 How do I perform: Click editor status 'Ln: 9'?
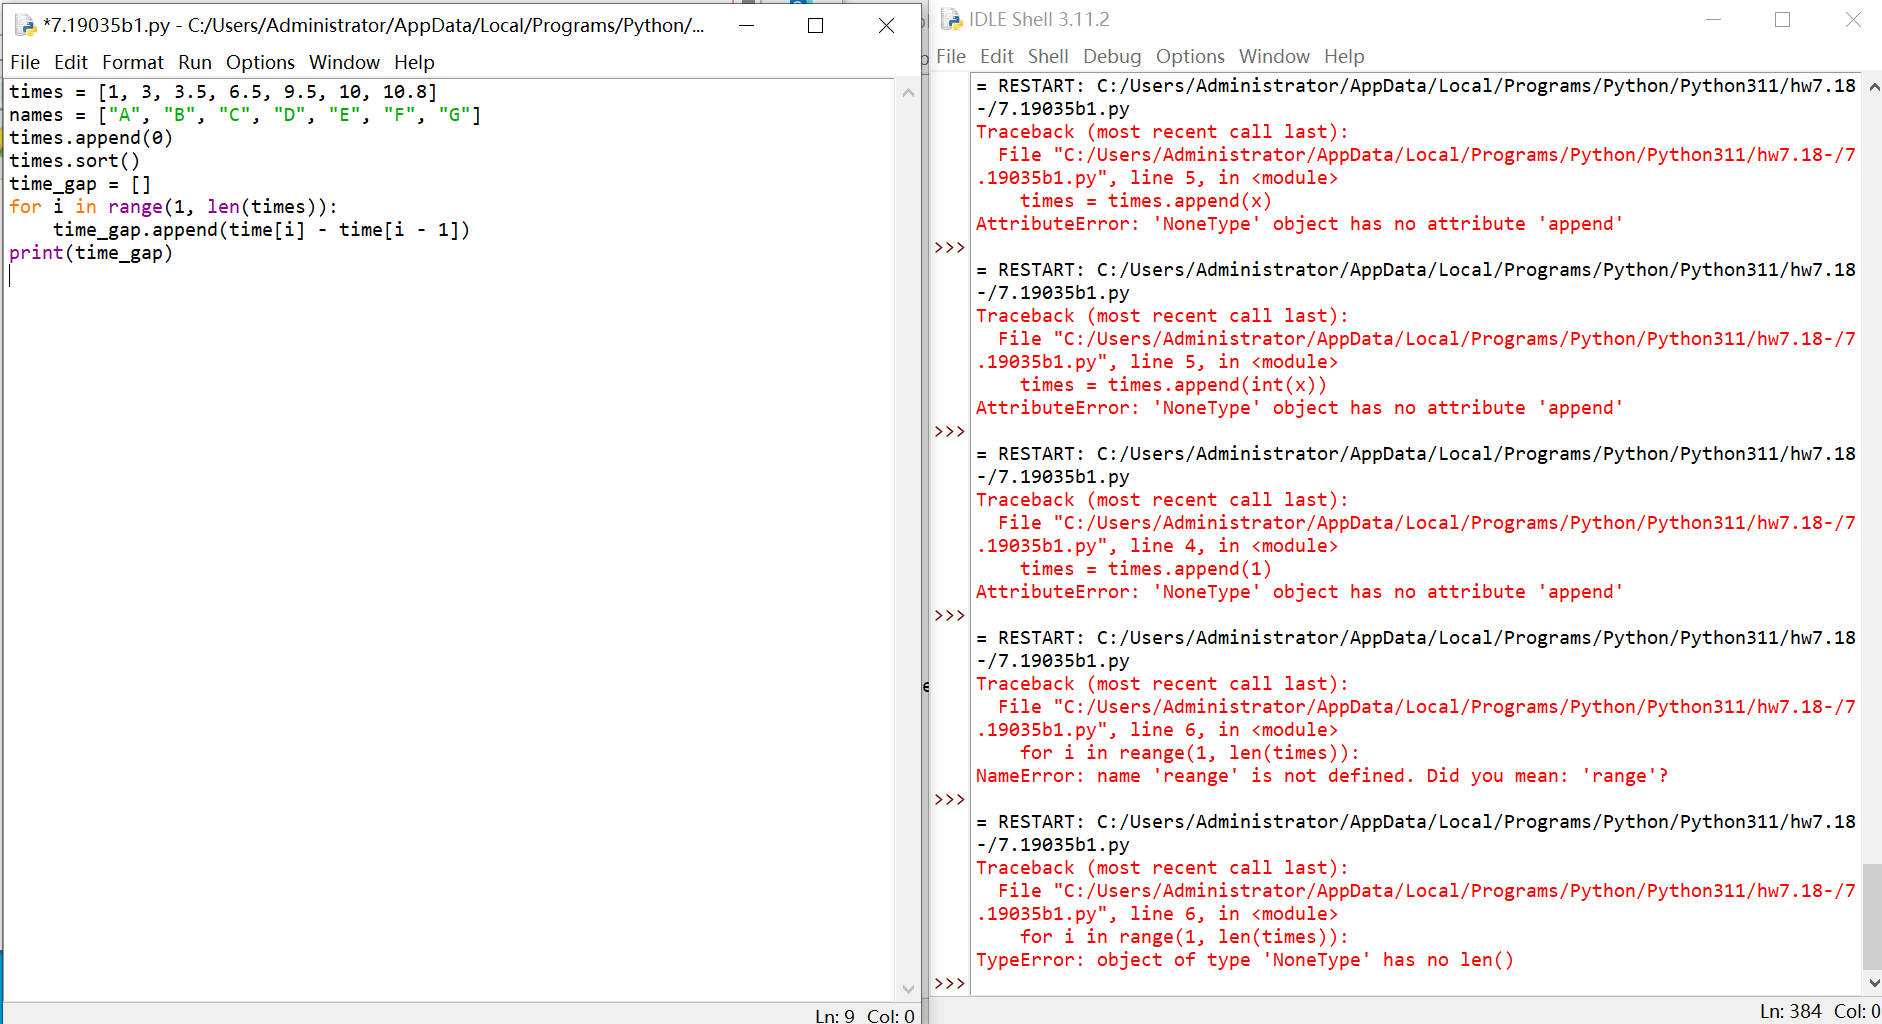tap(834, 1015)
